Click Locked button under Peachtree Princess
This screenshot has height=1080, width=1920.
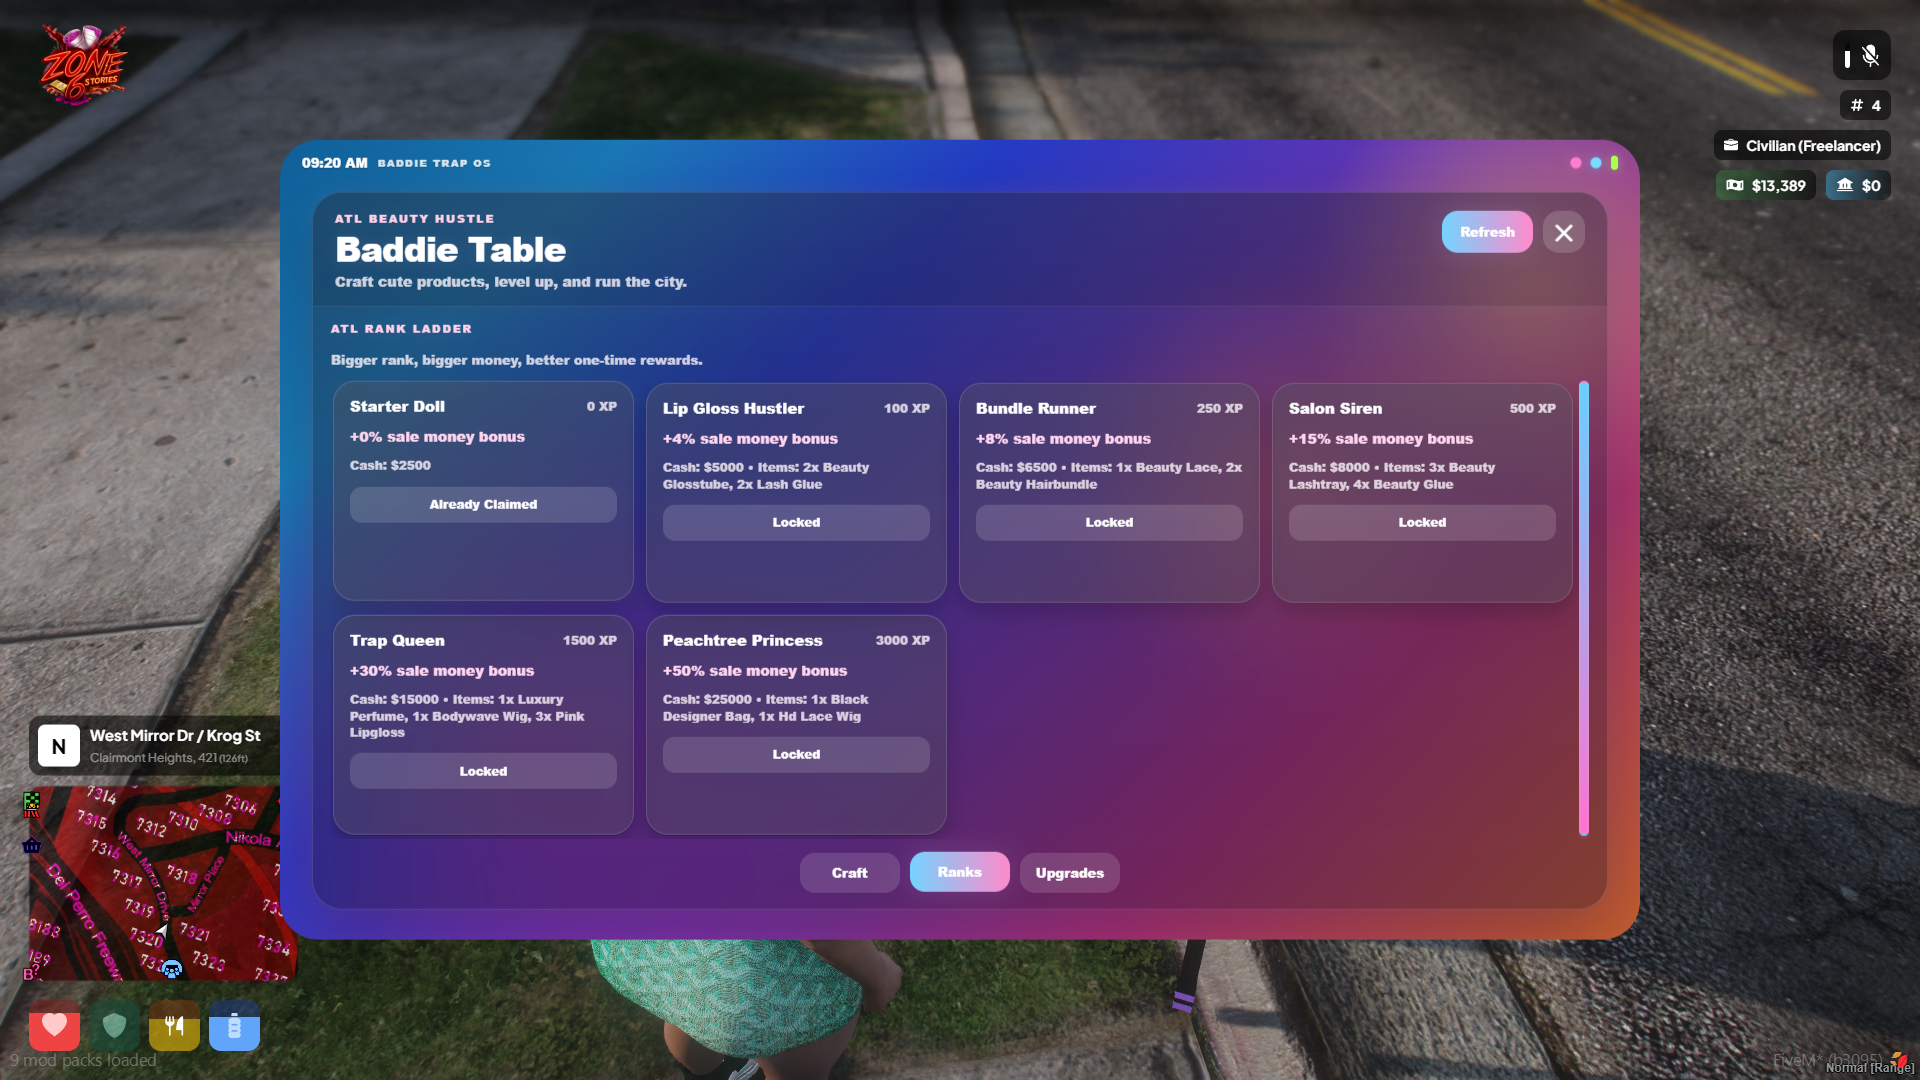pos(796,755)
